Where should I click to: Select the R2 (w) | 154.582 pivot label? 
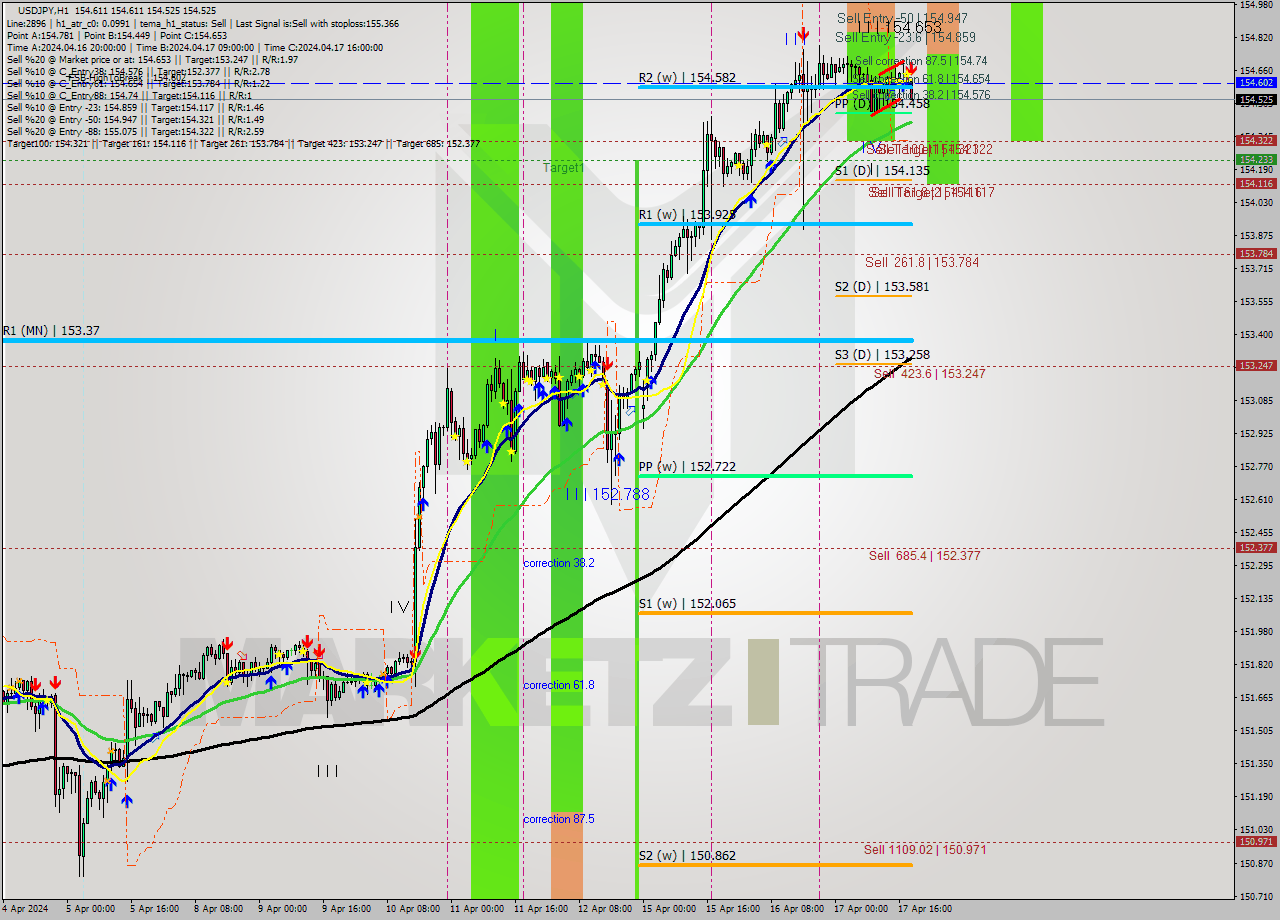click(x=687, y=77)
